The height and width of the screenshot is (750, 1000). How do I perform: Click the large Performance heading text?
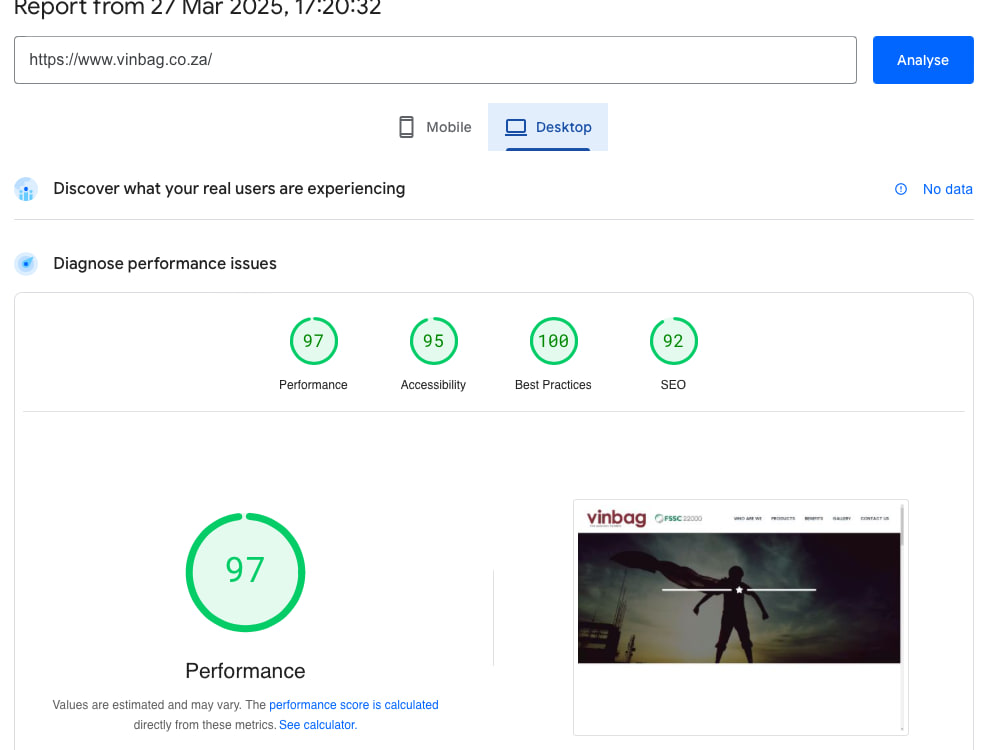tap(245, 671)
